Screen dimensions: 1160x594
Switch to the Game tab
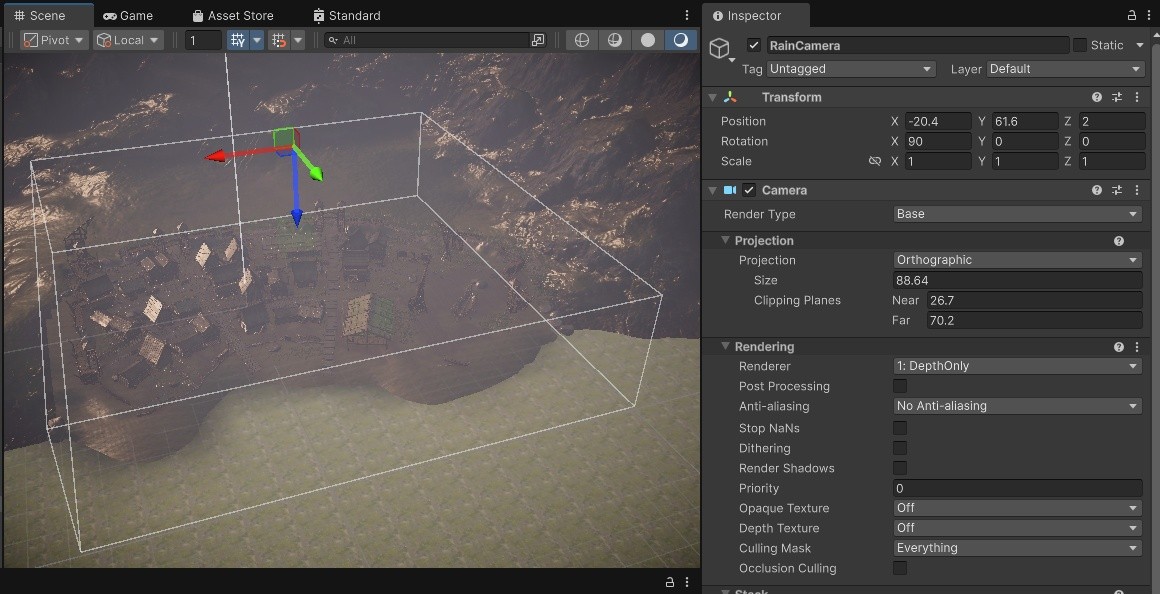tap(128, 16)
